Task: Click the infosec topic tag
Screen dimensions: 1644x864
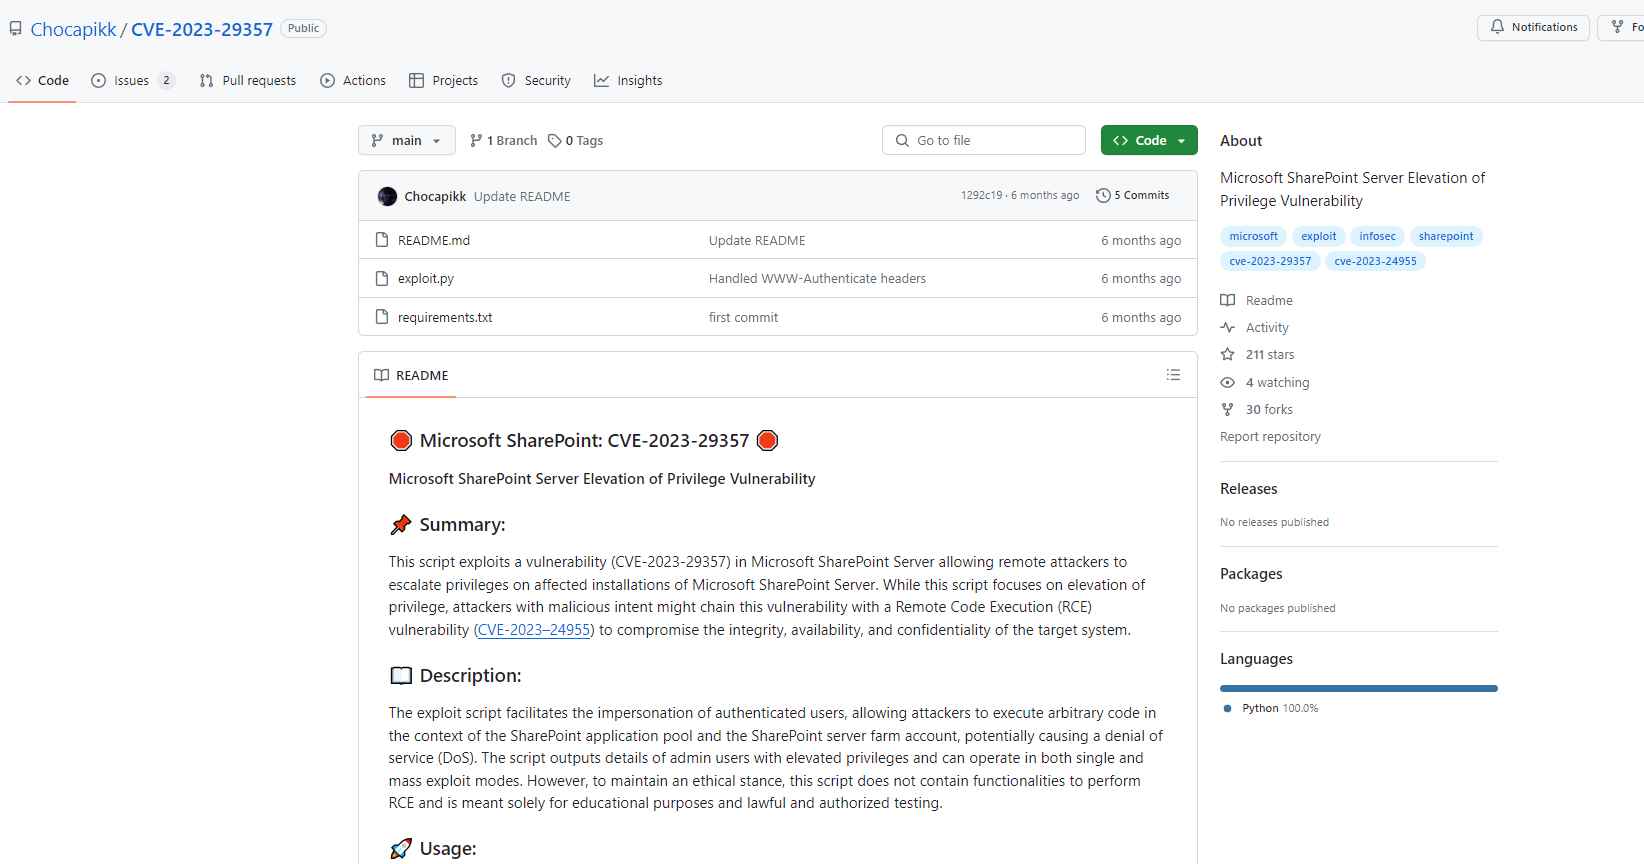Action: 1377,236
